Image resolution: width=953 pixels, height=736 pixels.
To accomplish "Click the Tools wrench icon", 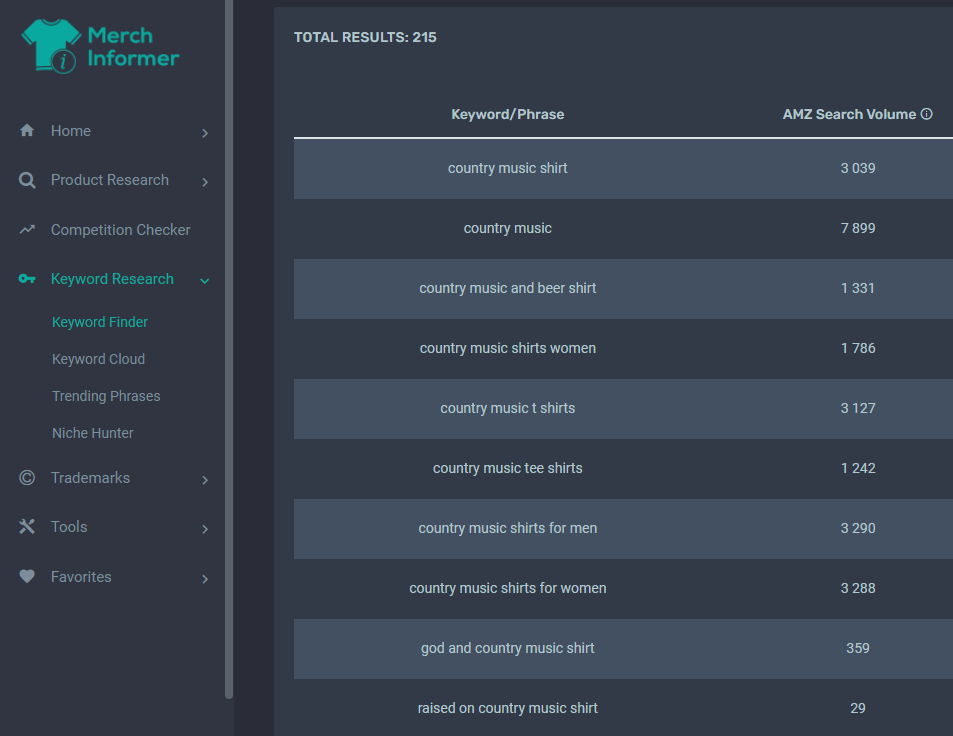I will [27, 526].
